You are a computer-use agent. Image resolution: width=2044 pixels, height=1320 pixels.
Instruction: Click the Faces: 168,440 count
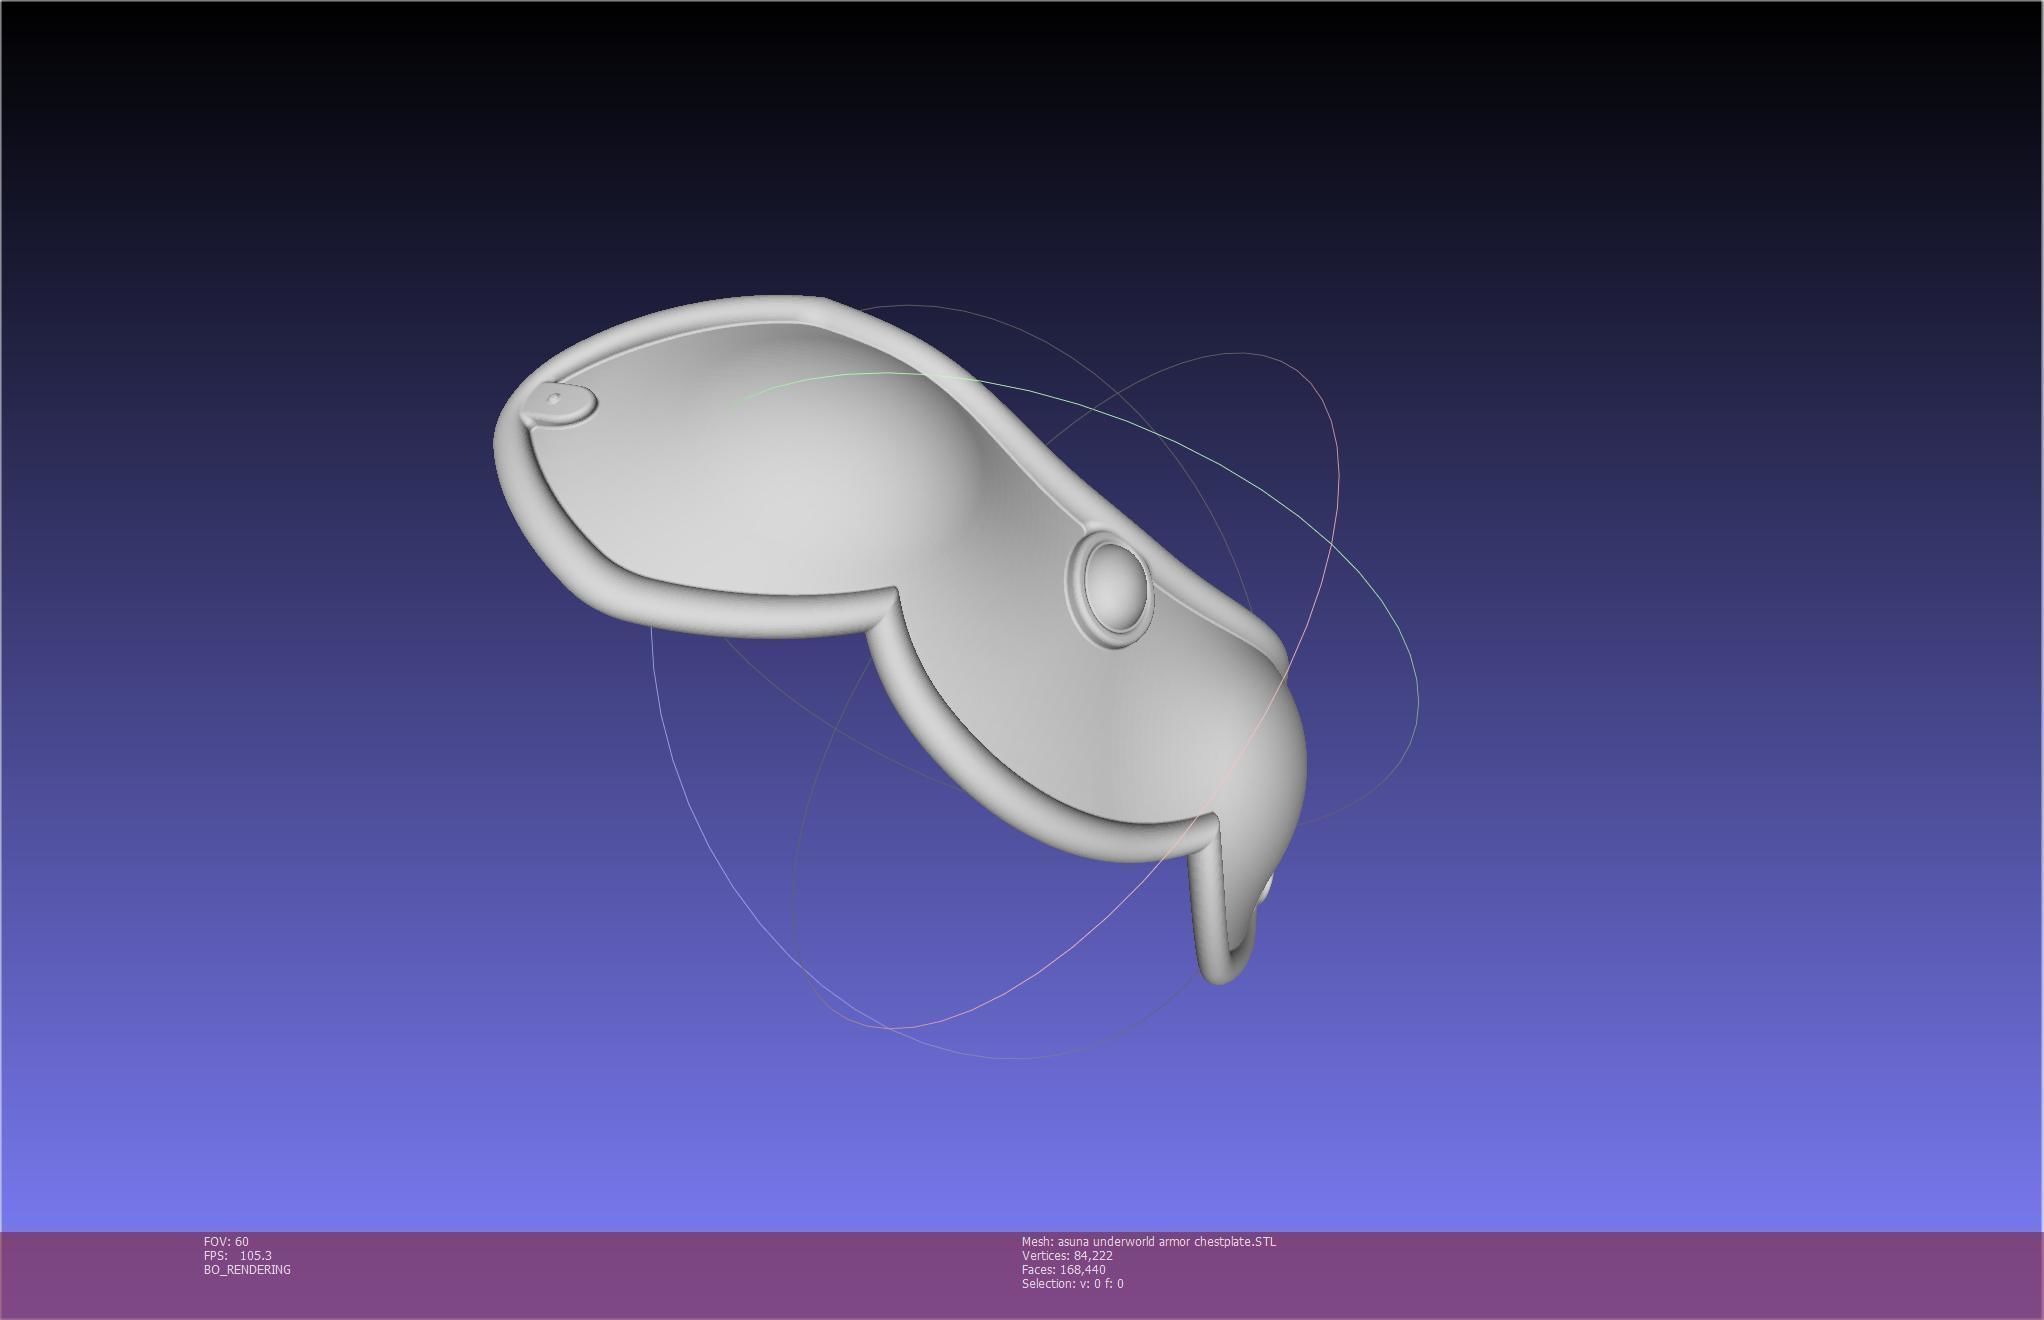coord(1063,1269)
